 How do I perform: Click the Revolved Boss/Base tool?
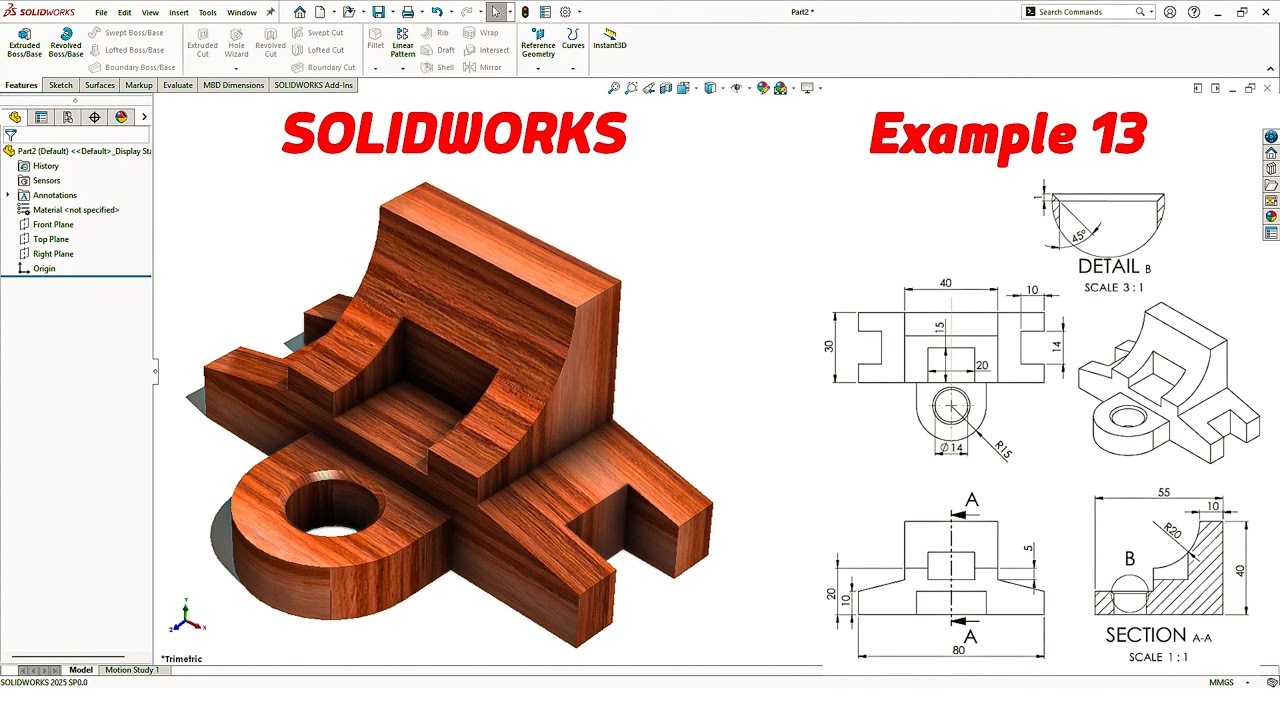(x=66, y=43)
